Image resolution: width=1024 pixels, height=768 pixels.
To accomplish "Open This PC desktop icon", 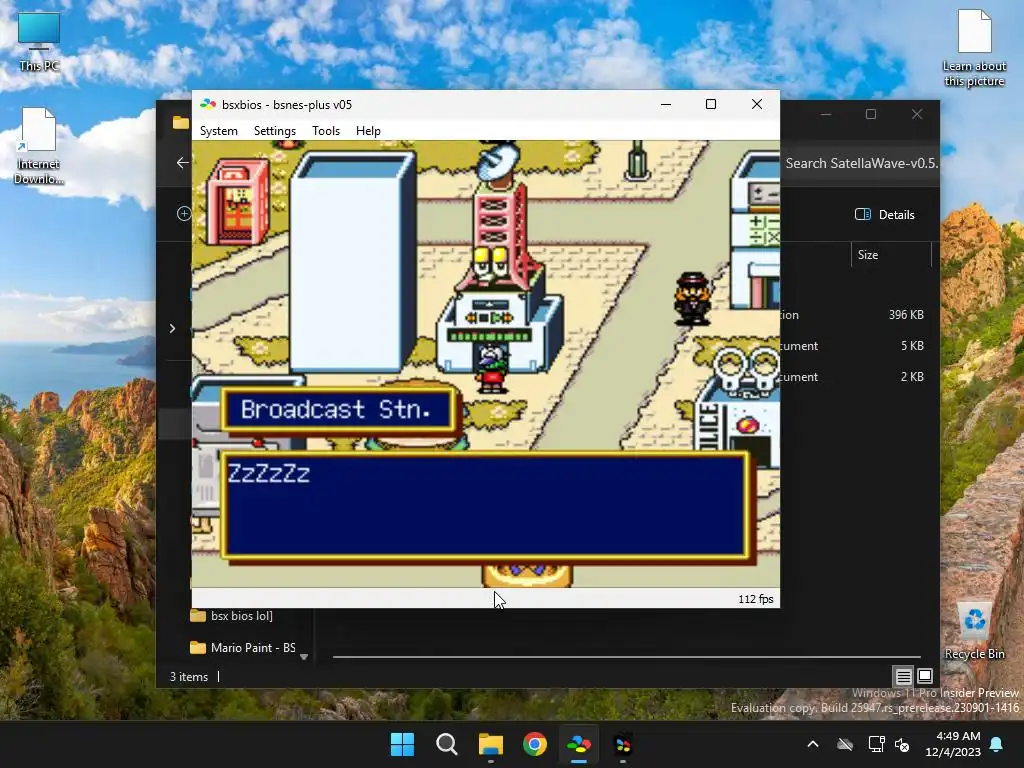I will point(39,42).
